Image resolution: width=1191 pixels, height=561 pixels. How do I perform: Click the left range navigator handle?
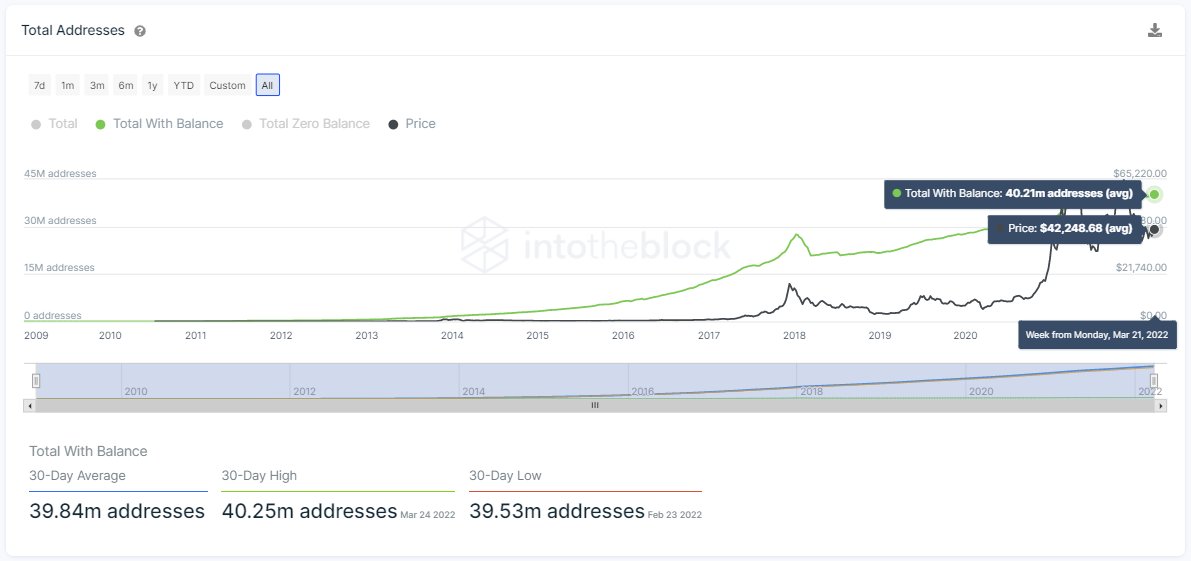(x=36, y=380)
